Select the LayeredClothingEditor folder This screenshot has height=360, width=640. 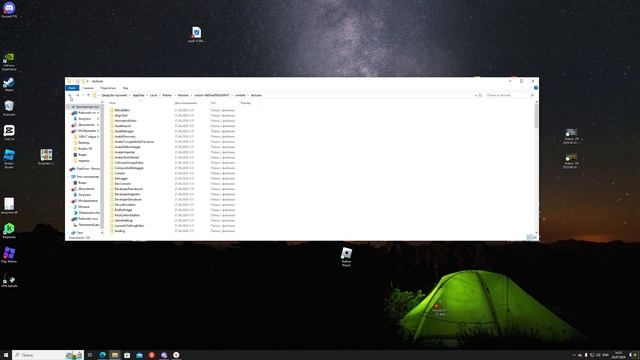[x=129, y=226]
